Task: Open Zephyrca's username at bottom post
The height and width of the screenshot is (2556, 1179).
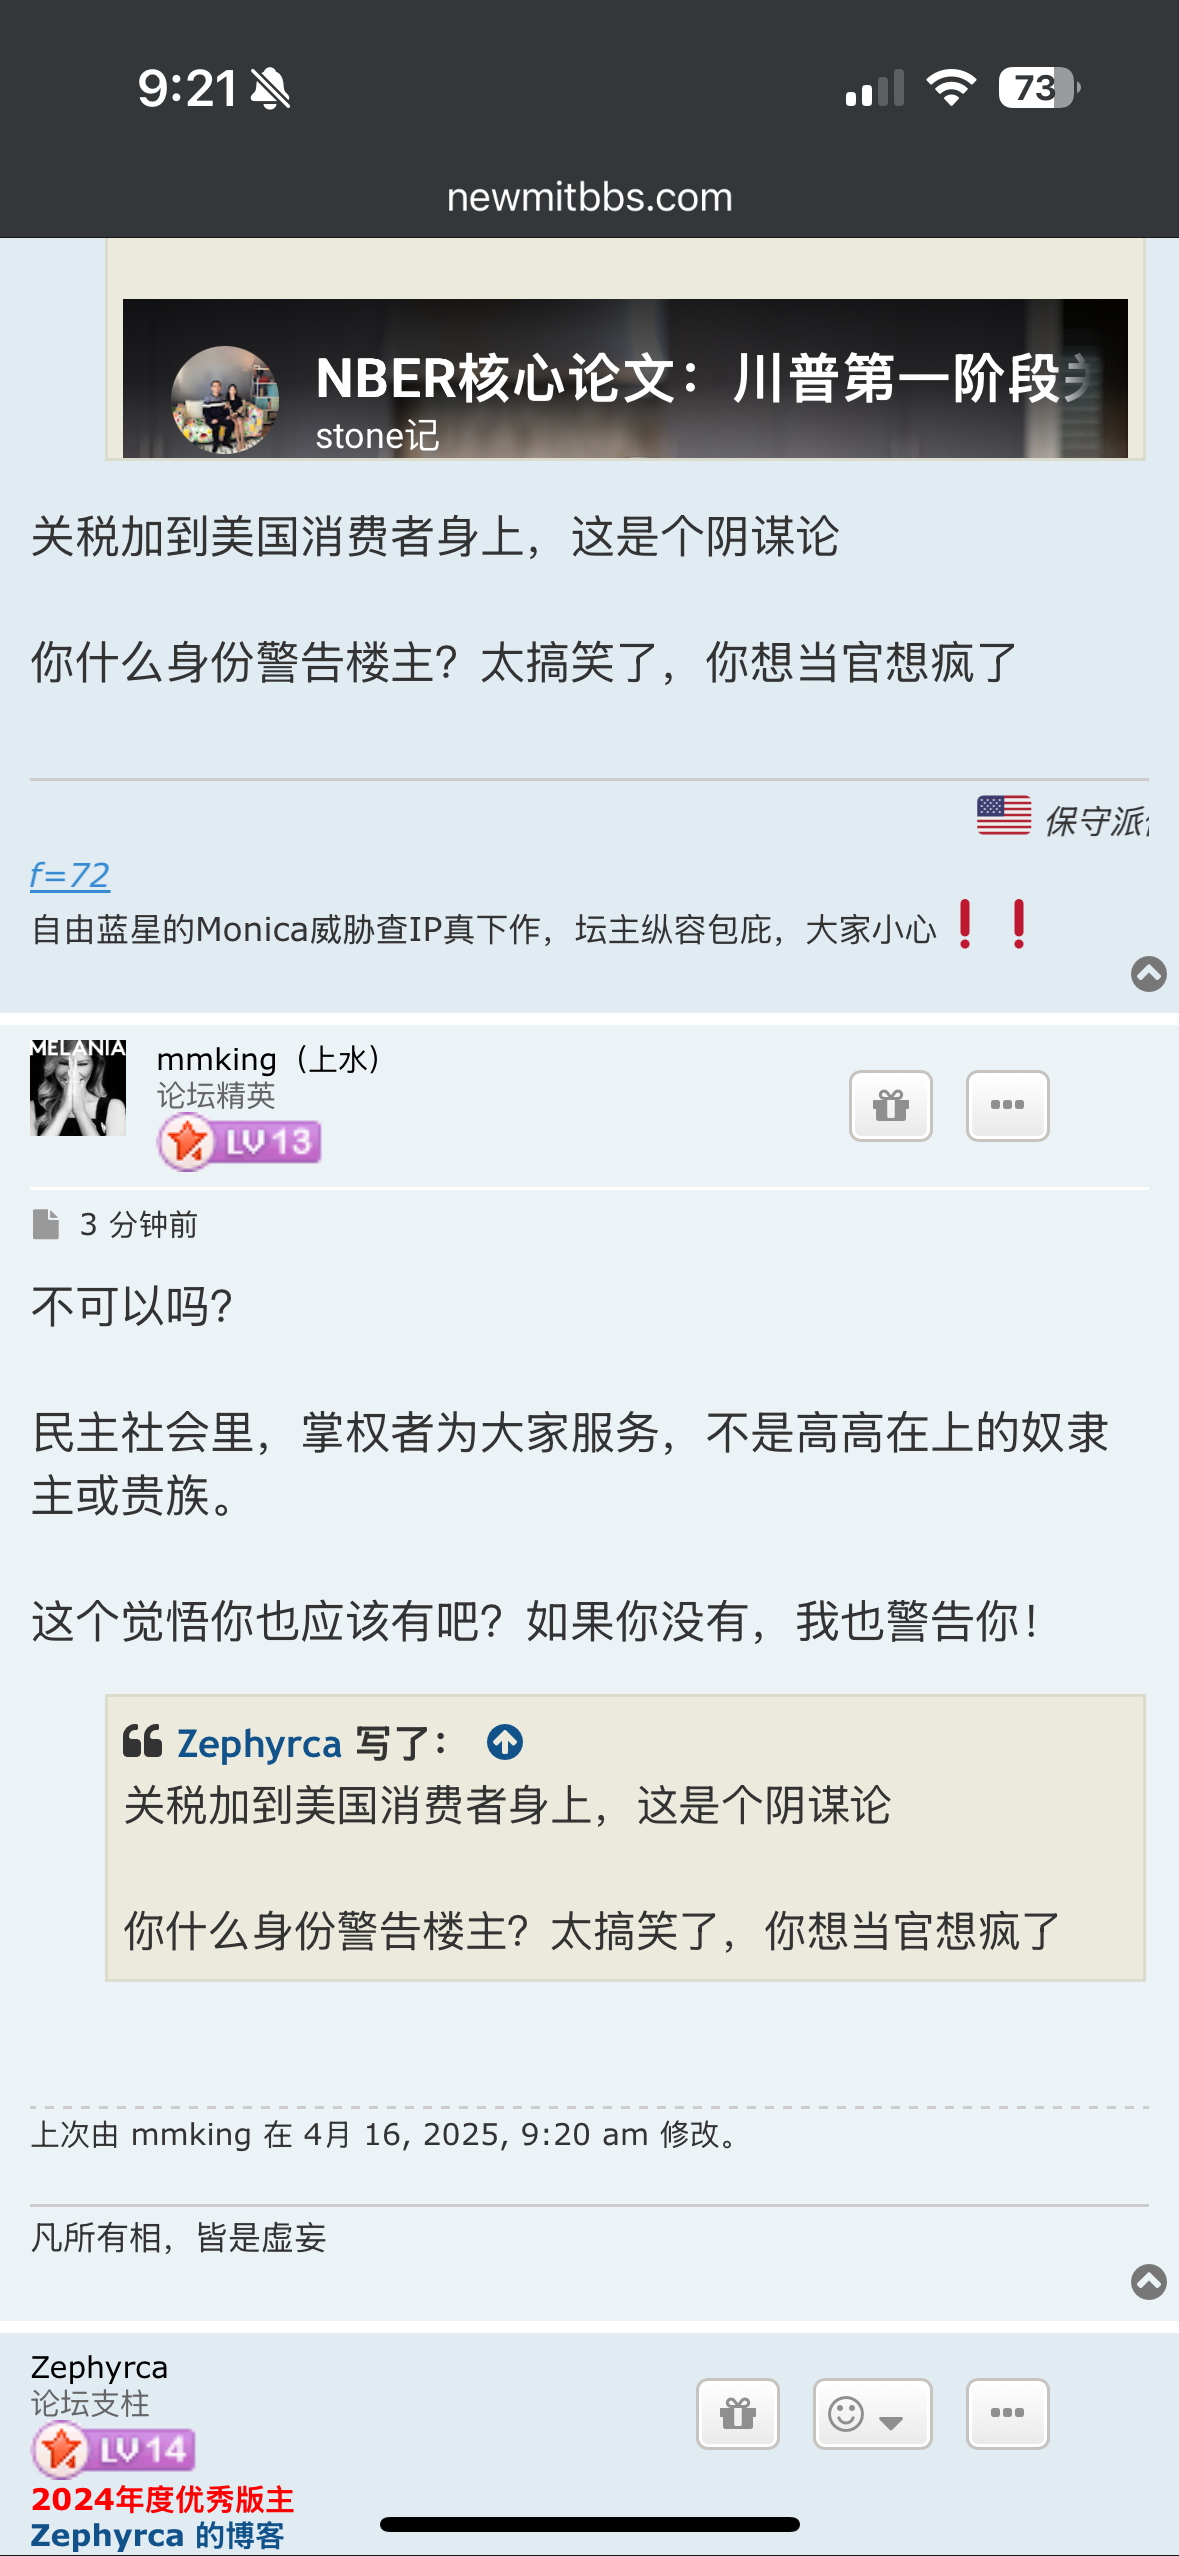Action: point(99,2367)
